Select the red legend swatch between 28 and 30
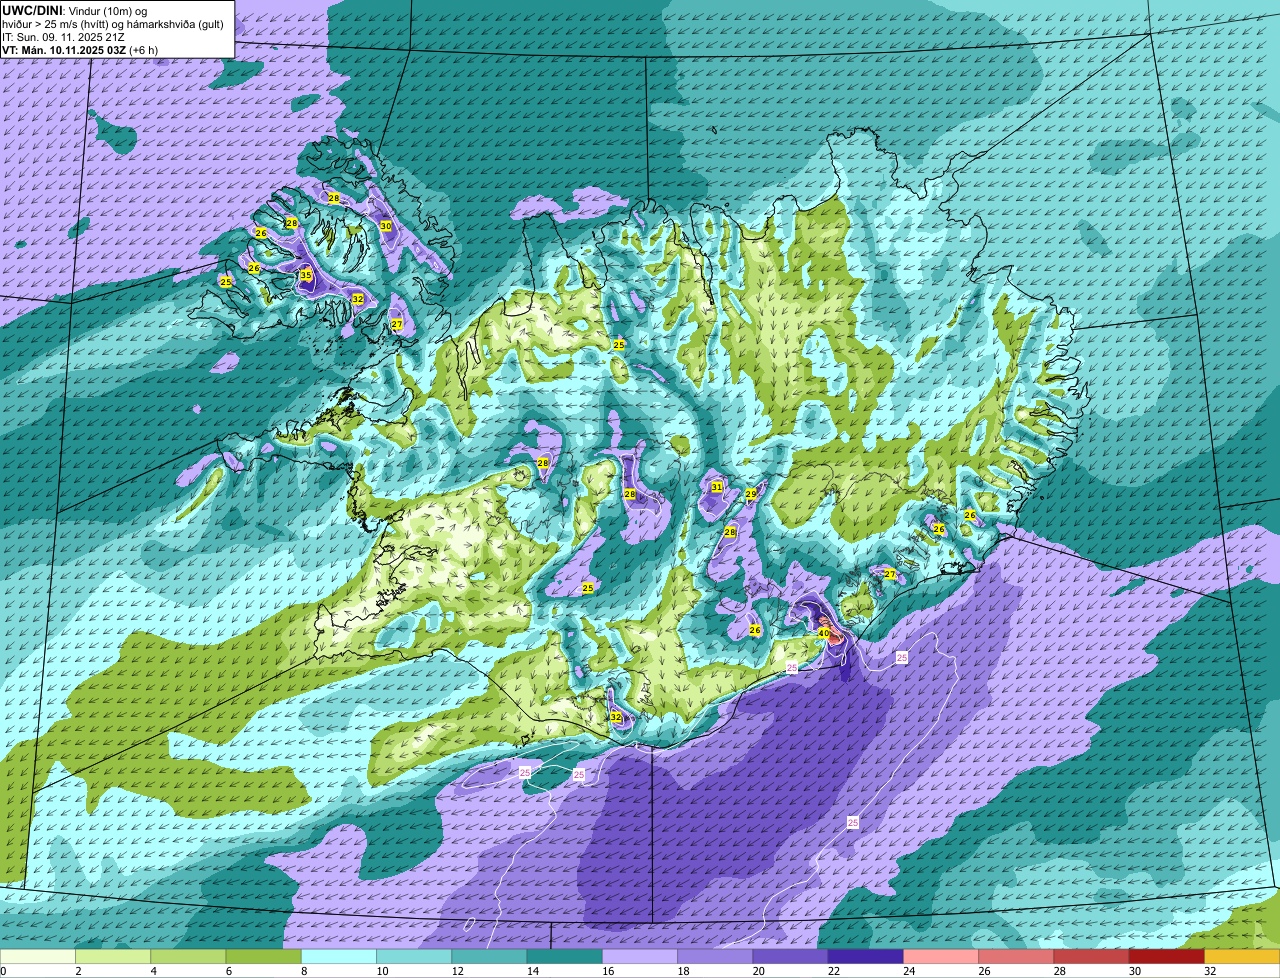 1091,956
